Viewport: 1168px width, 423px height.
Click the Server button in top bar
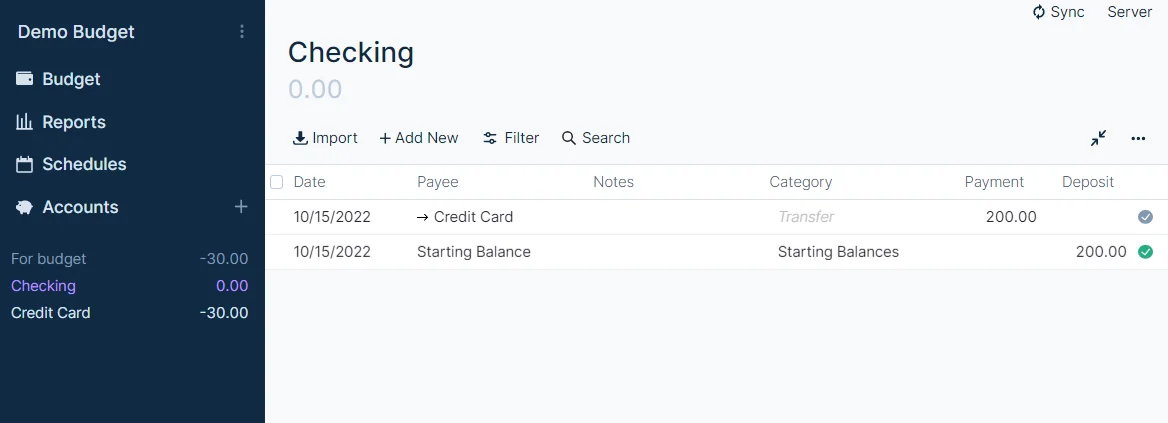pos(1129,12)
